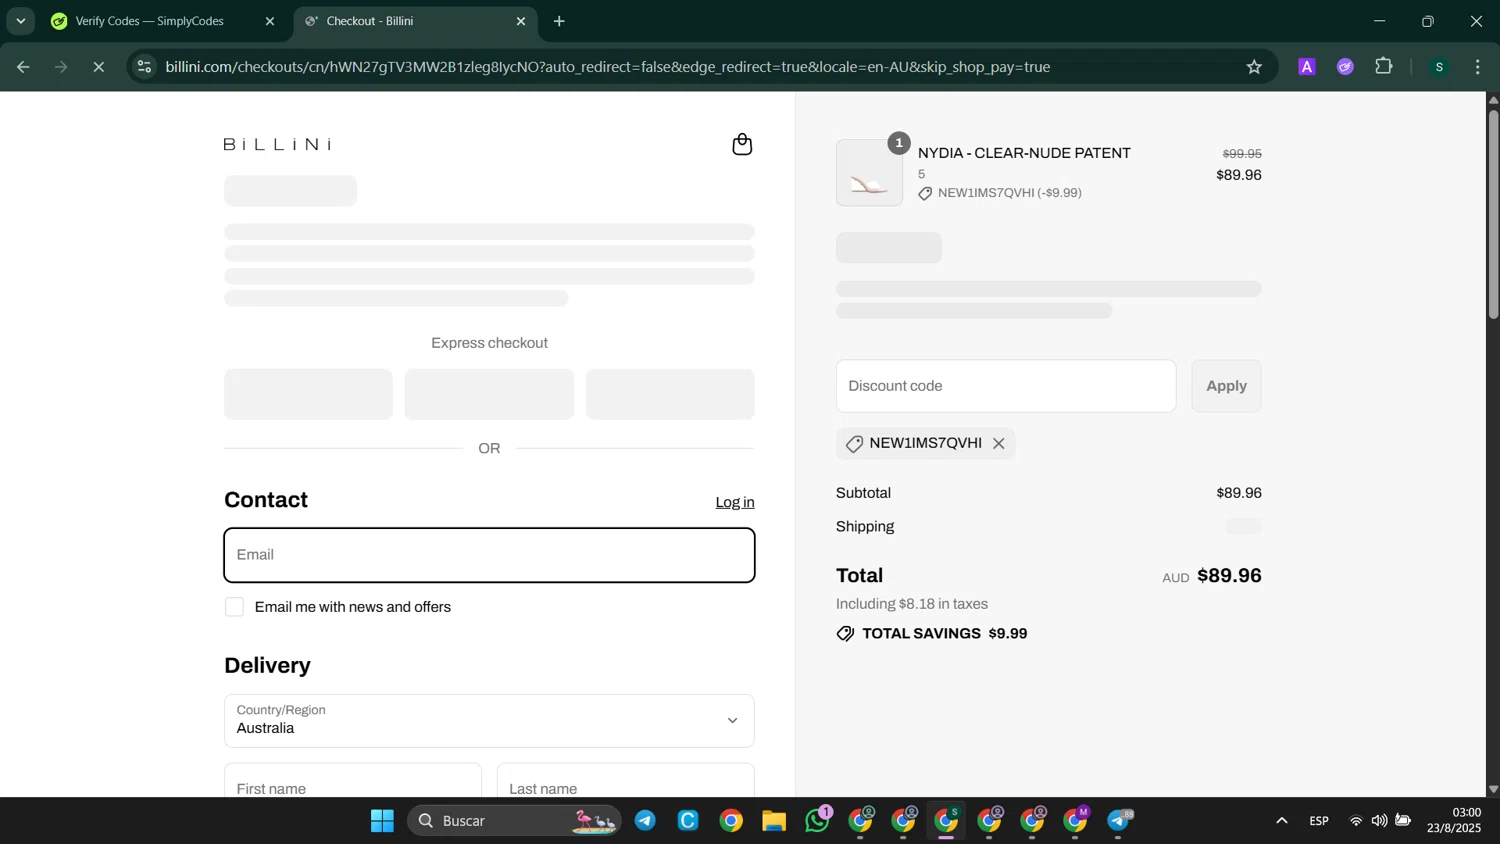The width and height of the screenshot is (1500, 844).
Task: Click the Apply discount button
Action: tap(1226, 386)
